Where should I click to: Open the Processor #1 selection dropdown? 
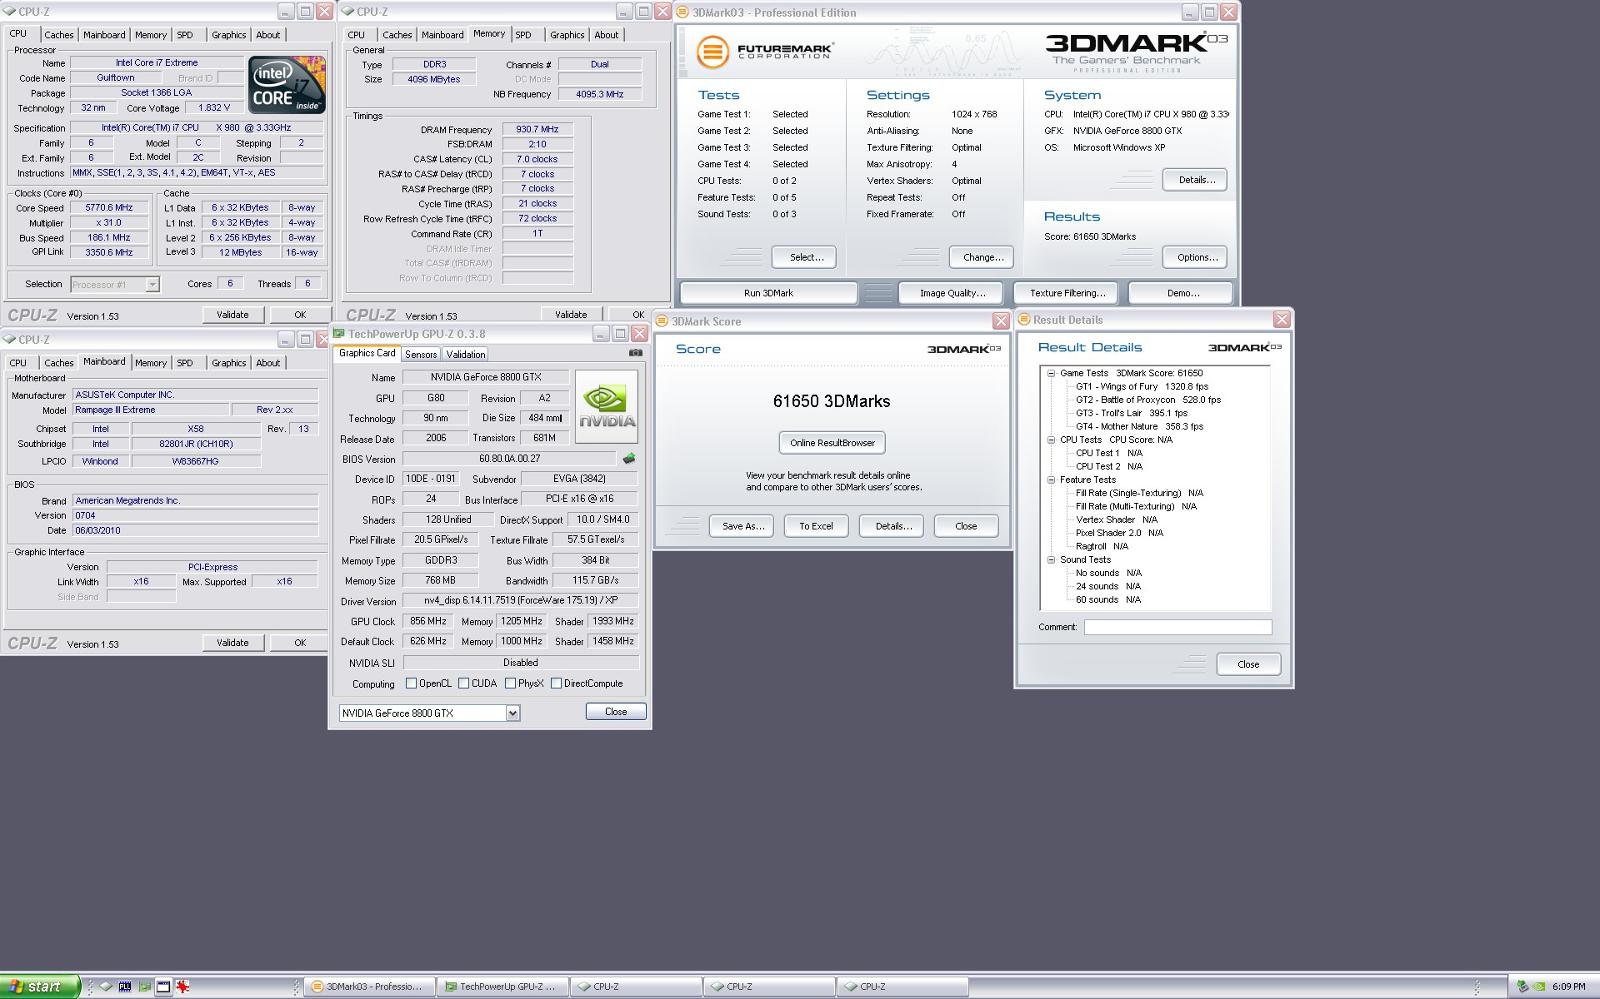click(x=152, y=285)
